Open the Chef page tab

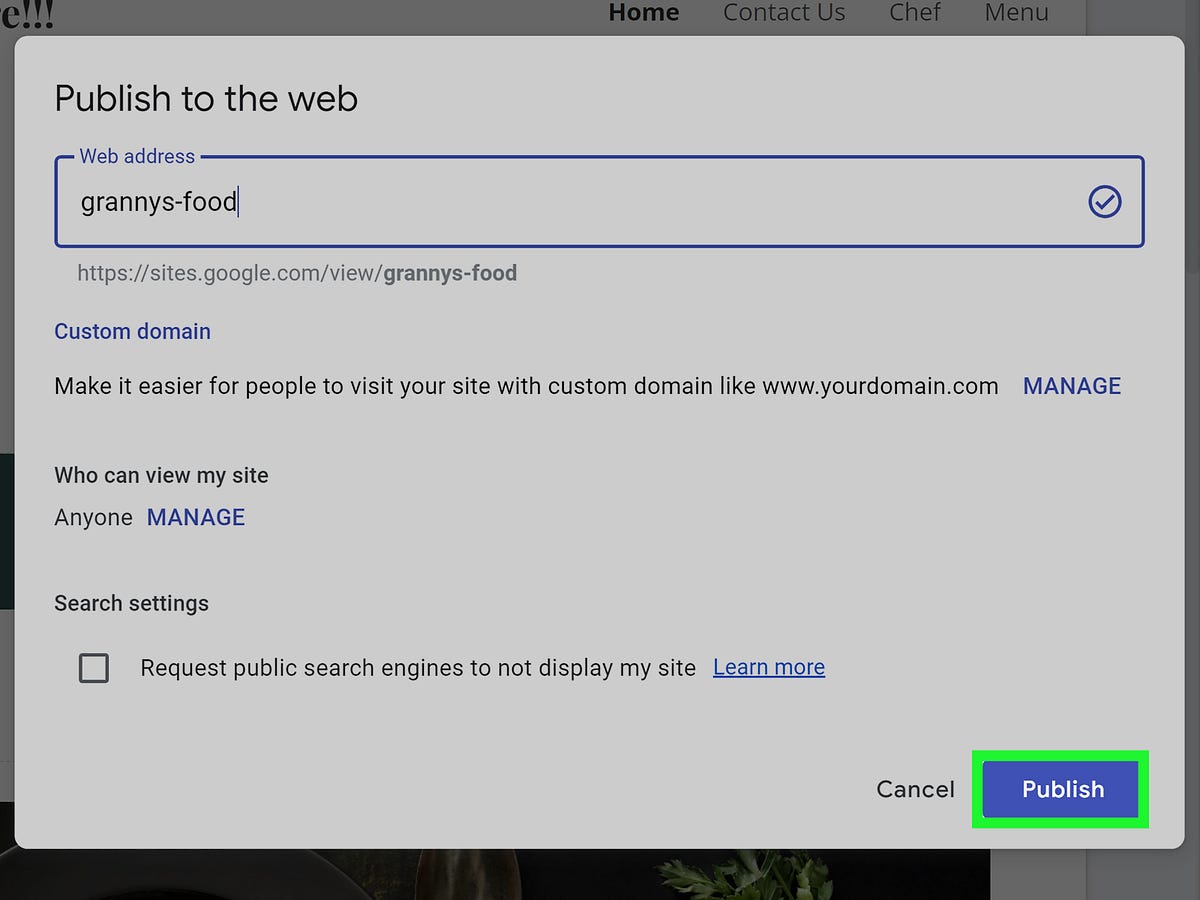[x=914, y=13]
